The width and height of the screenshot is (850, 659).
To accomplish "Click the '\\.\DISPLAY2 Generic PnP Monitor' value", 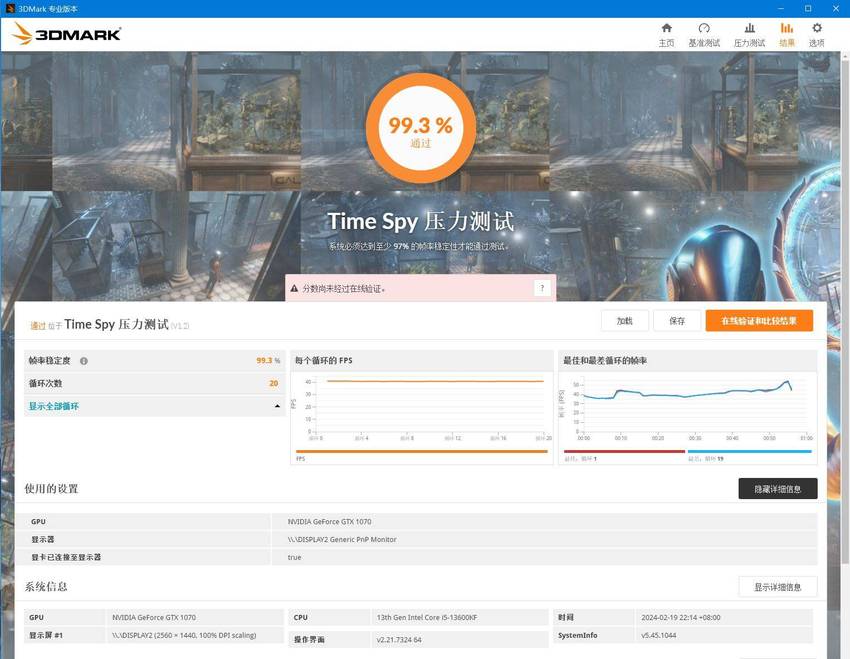I will pyautogui.click(x=342, y=539).
